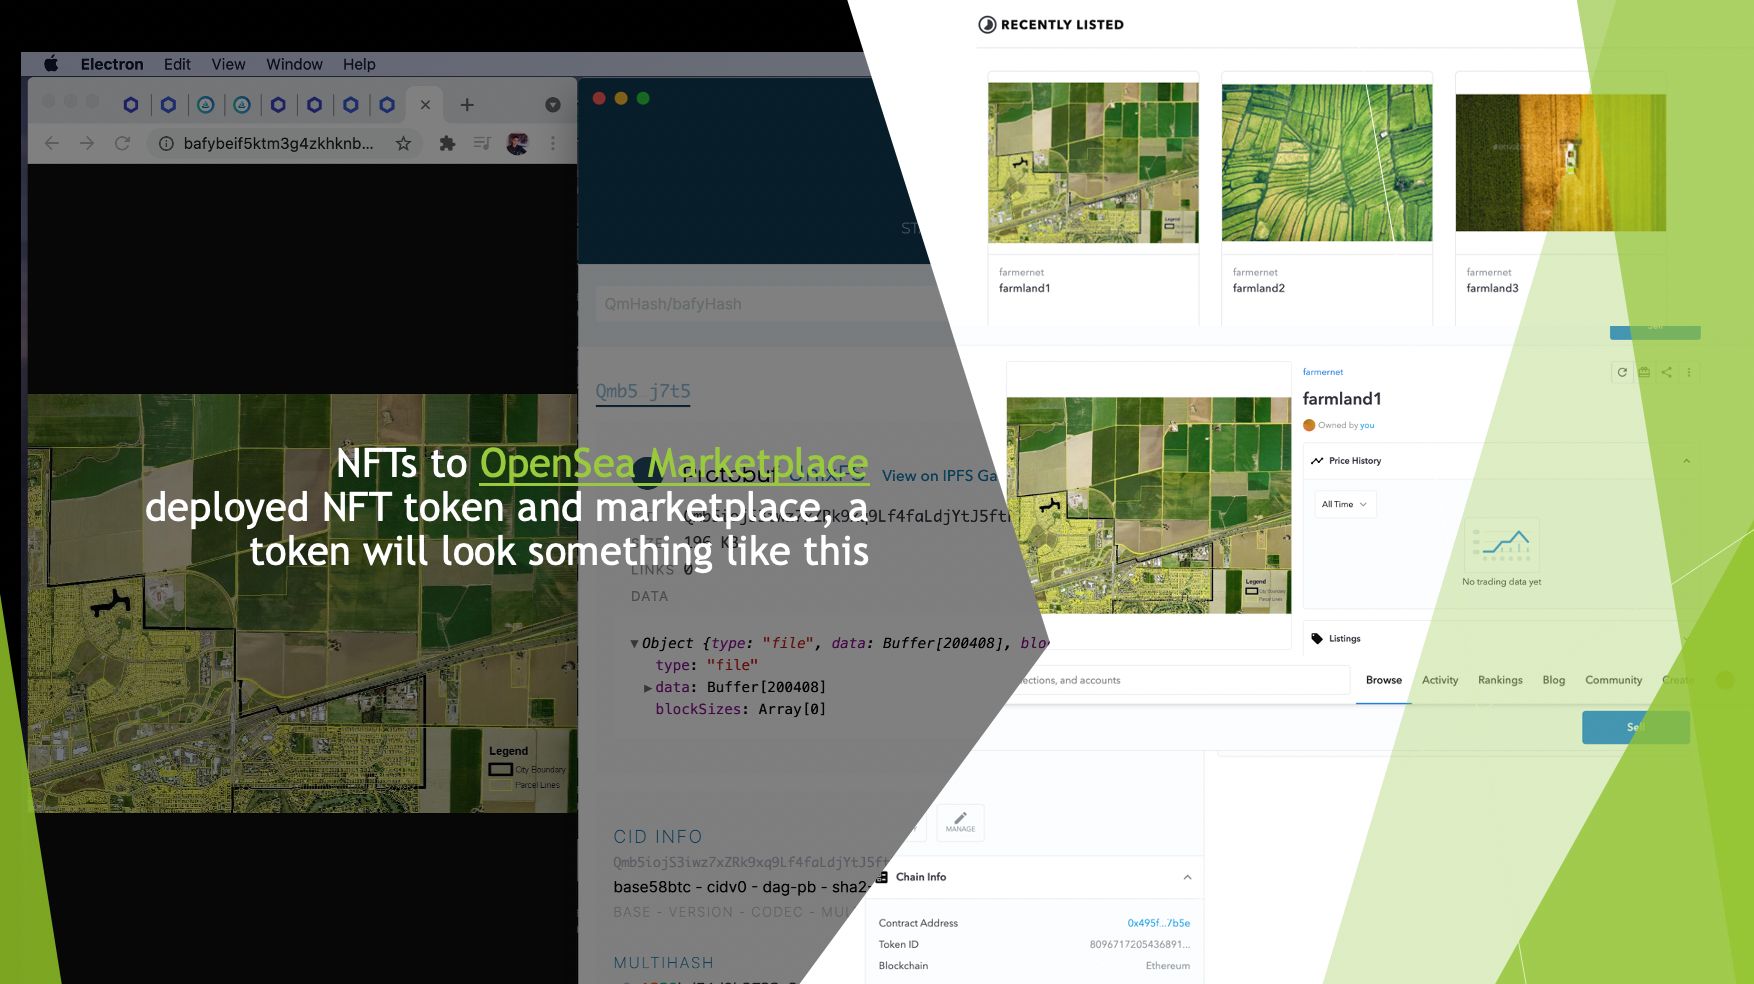The width and height of the screenshot is (1754, 984).
Task: Bookmark this page with the star
Action: [403, 143]
